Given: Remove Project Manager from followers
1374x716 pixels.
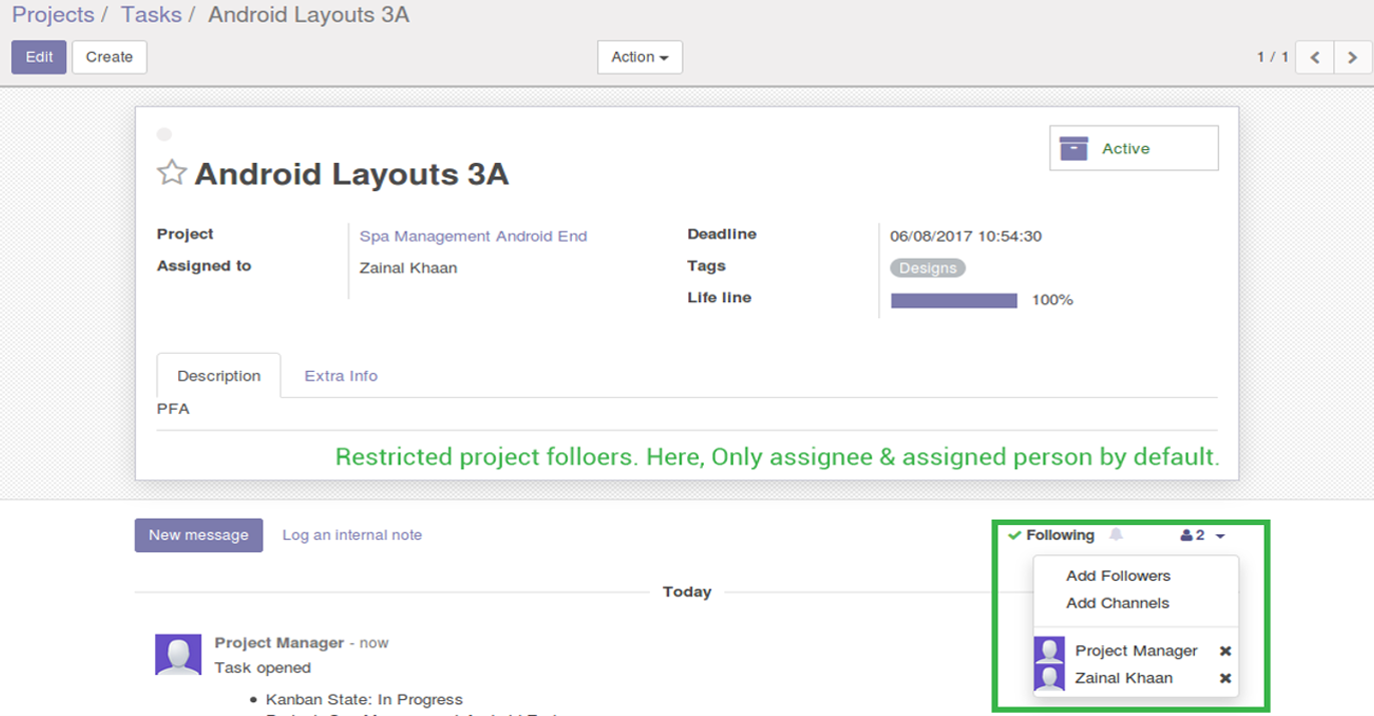Looking at the screenshot, I should click(x=1225, y=651).
